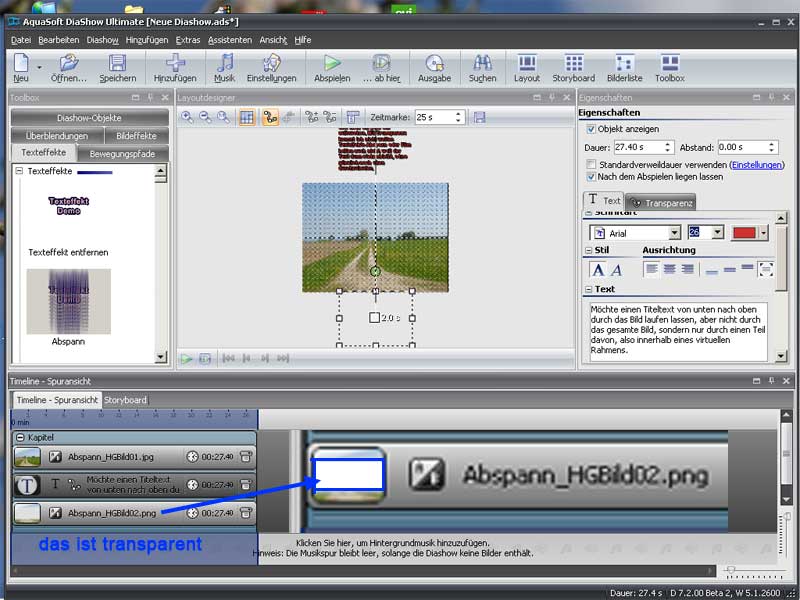Switch to the Transparenz tab
Viewport: 800px width, 600px height.
661,203
